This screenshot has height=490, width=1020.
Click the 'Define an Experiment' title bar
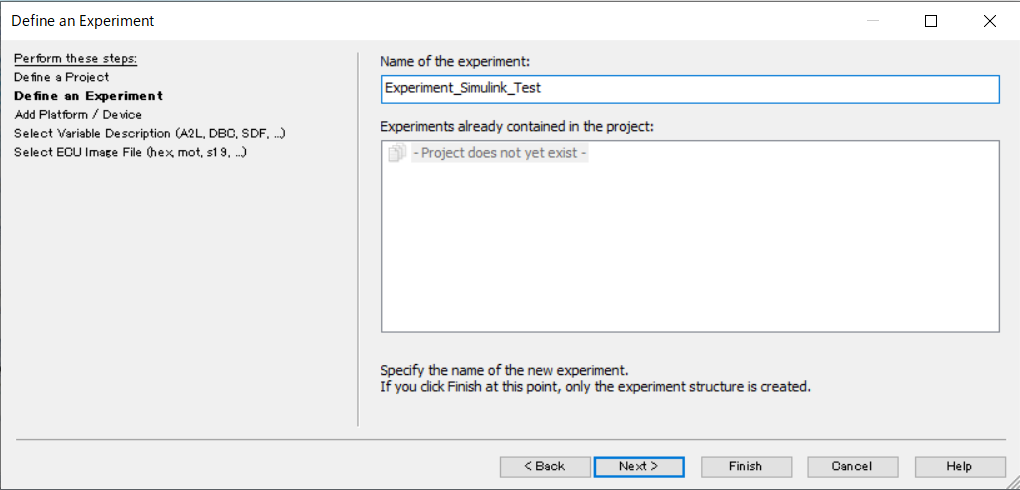(83, 21)
